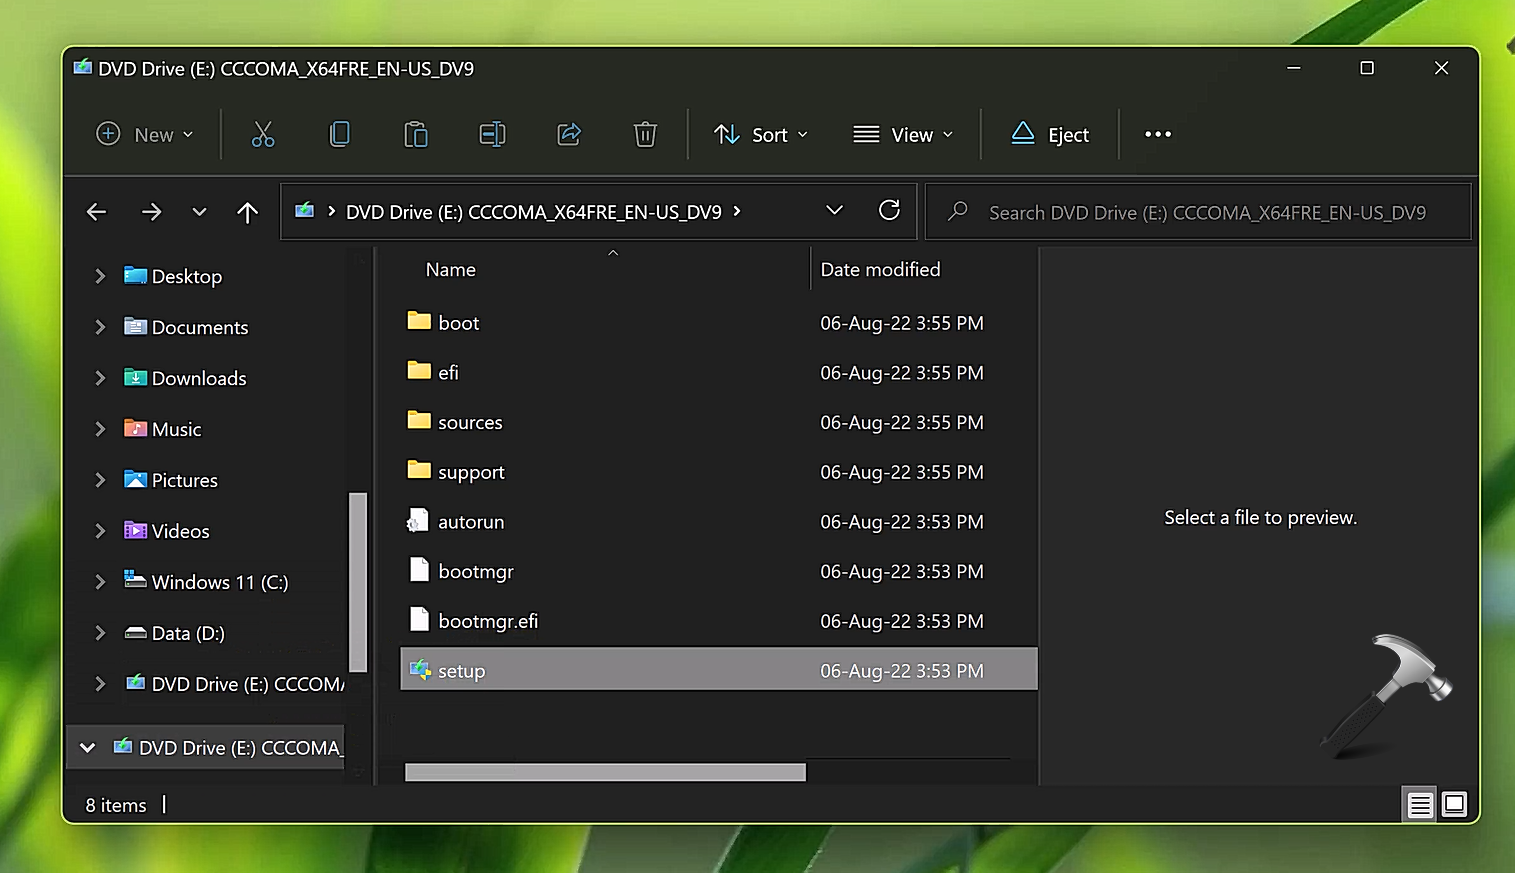Open the Sort dropdown menu
Screen dimensions: 1515x873
(x=761, y=135)
